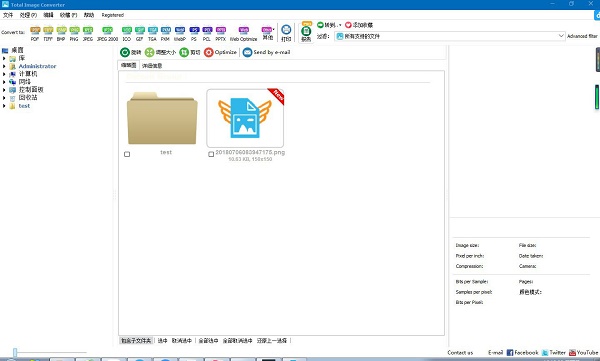Open the file filter combo box
The height and width of the screenshot is (361, 600).
click(450, 36)
